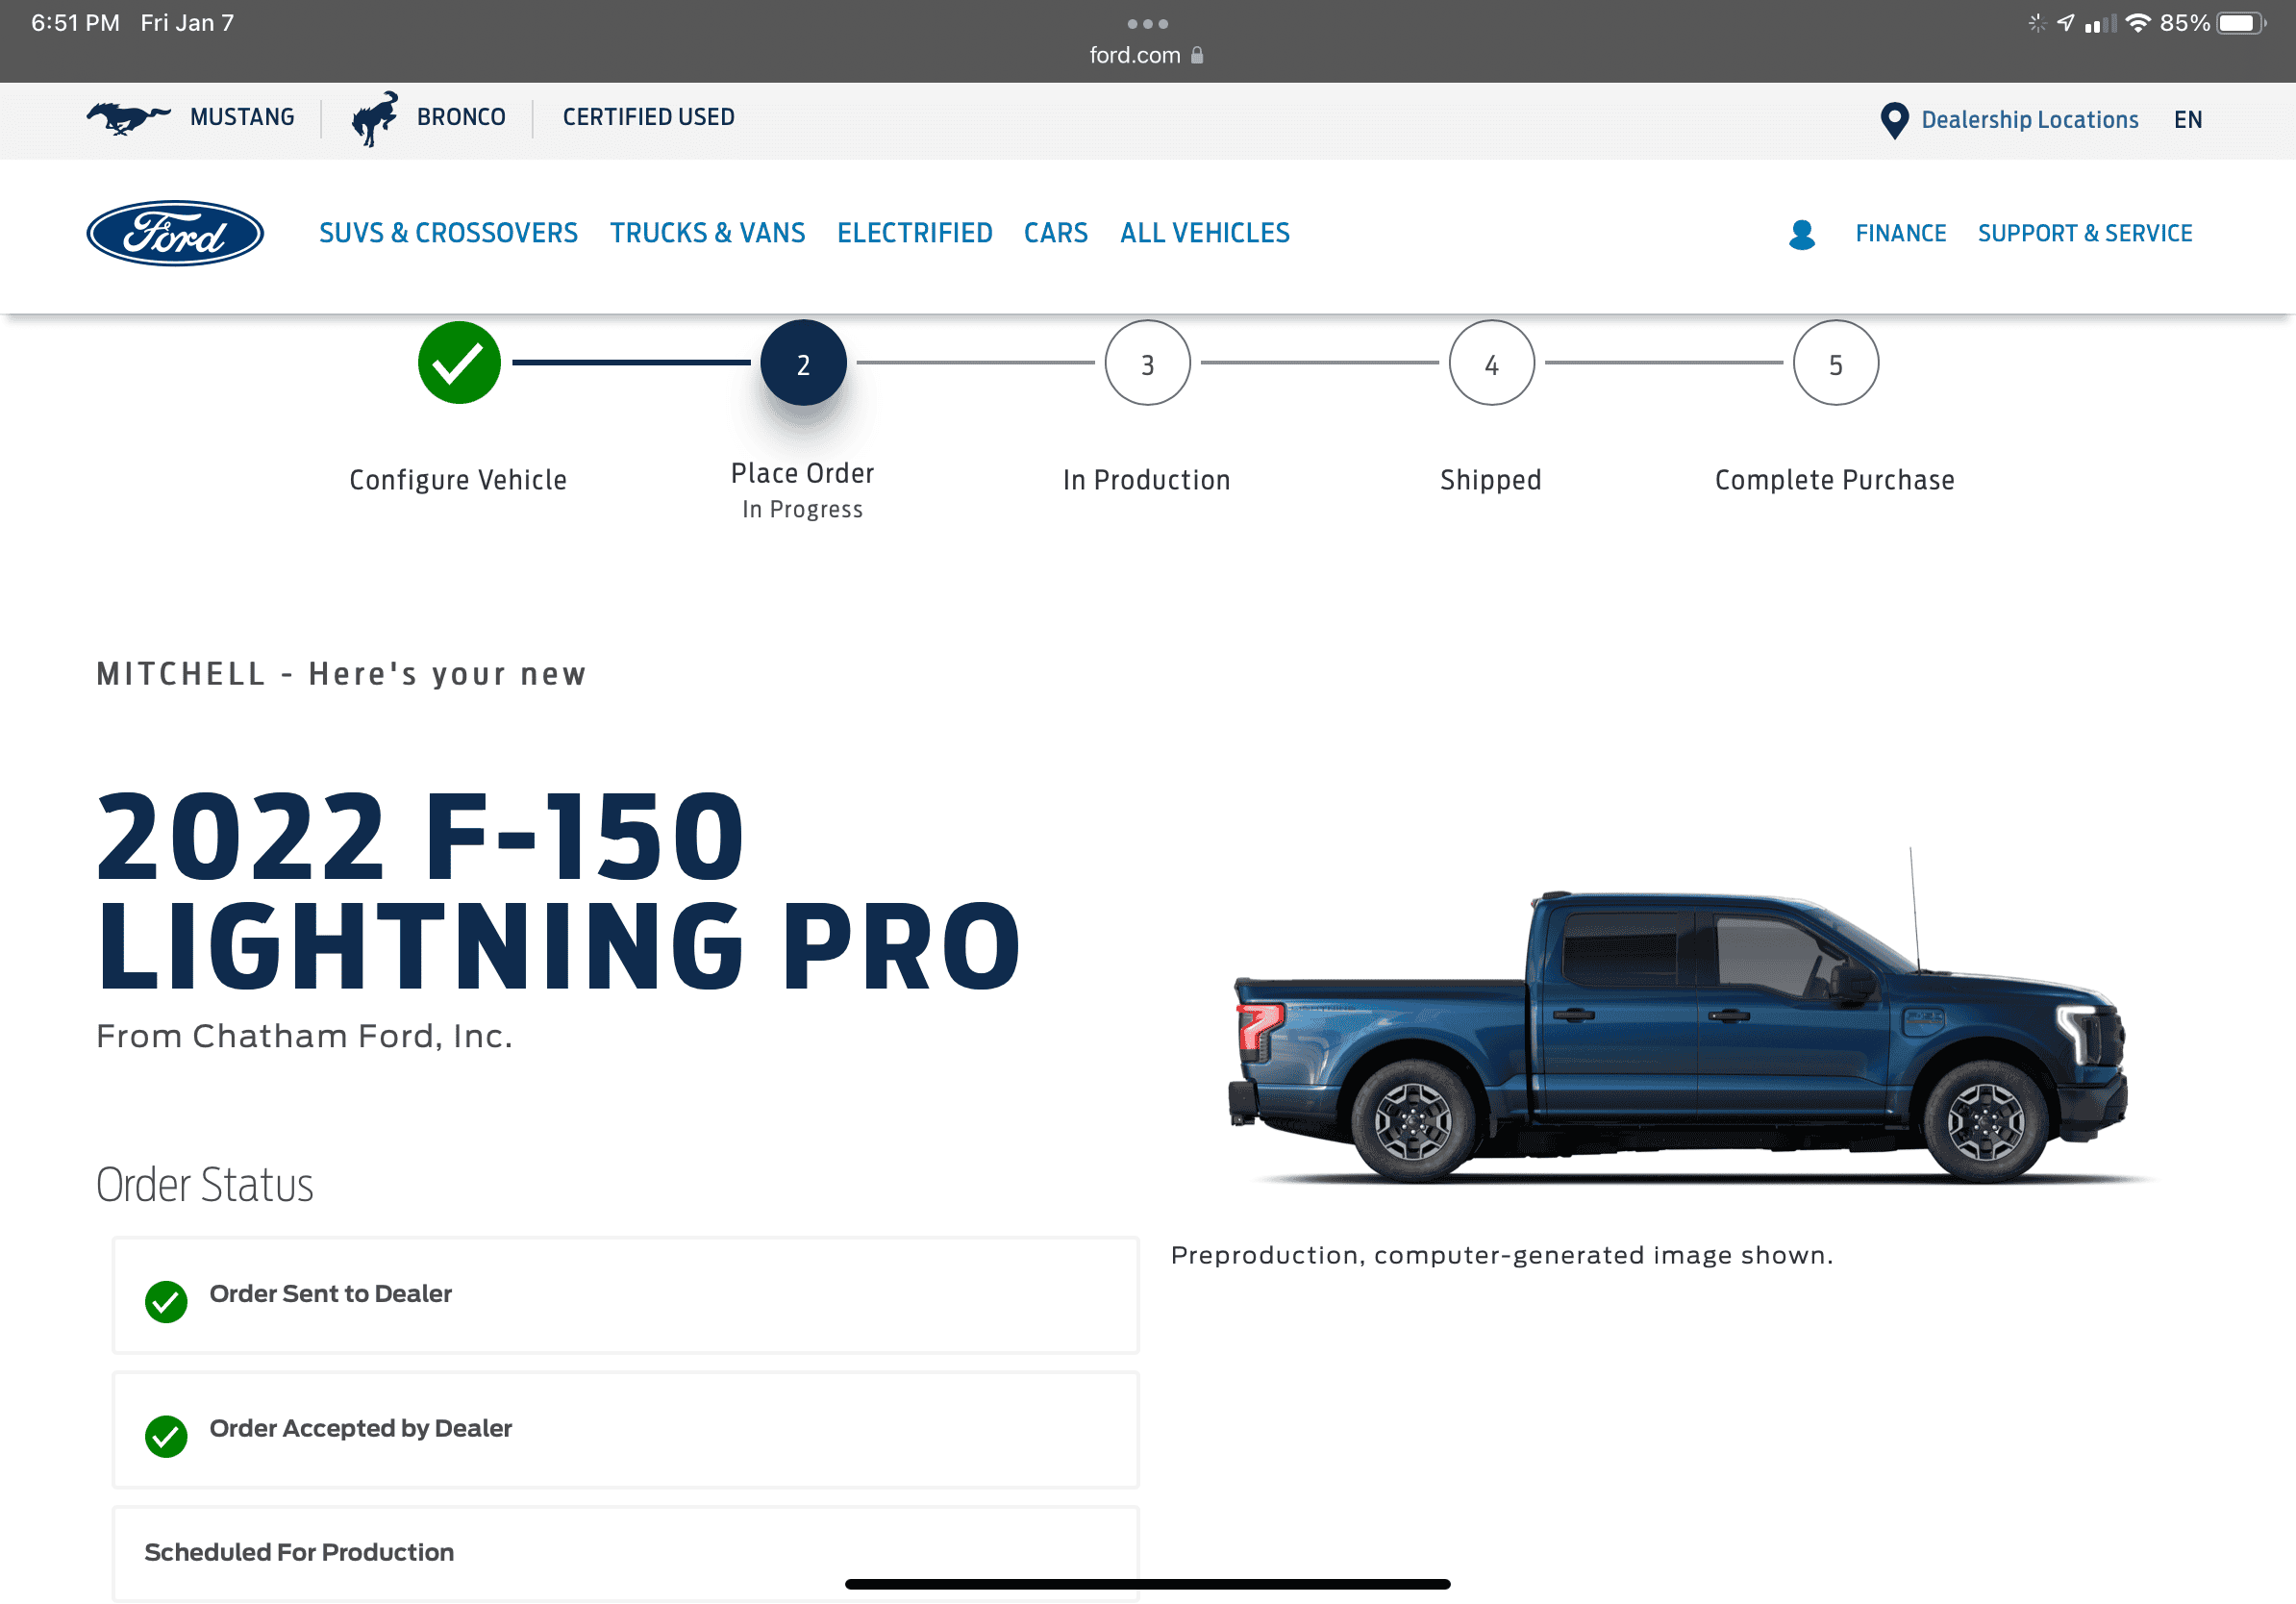2296x1604 pixels.
Task: Click the Complete Purchase step label
Action: [x=1834, y=480]
